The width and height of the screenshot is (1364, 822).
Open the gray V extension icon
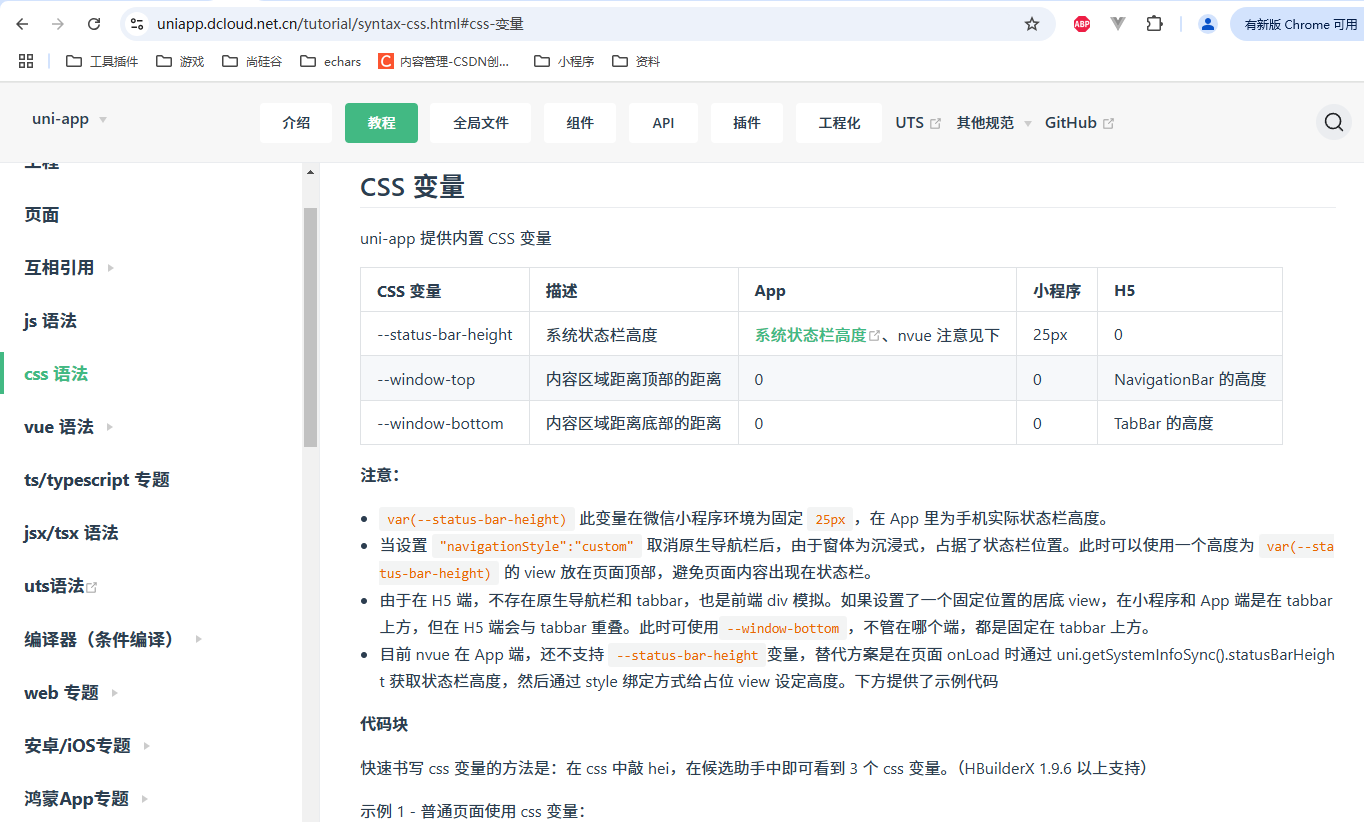pyautogui.click(x=1118, y=24)
